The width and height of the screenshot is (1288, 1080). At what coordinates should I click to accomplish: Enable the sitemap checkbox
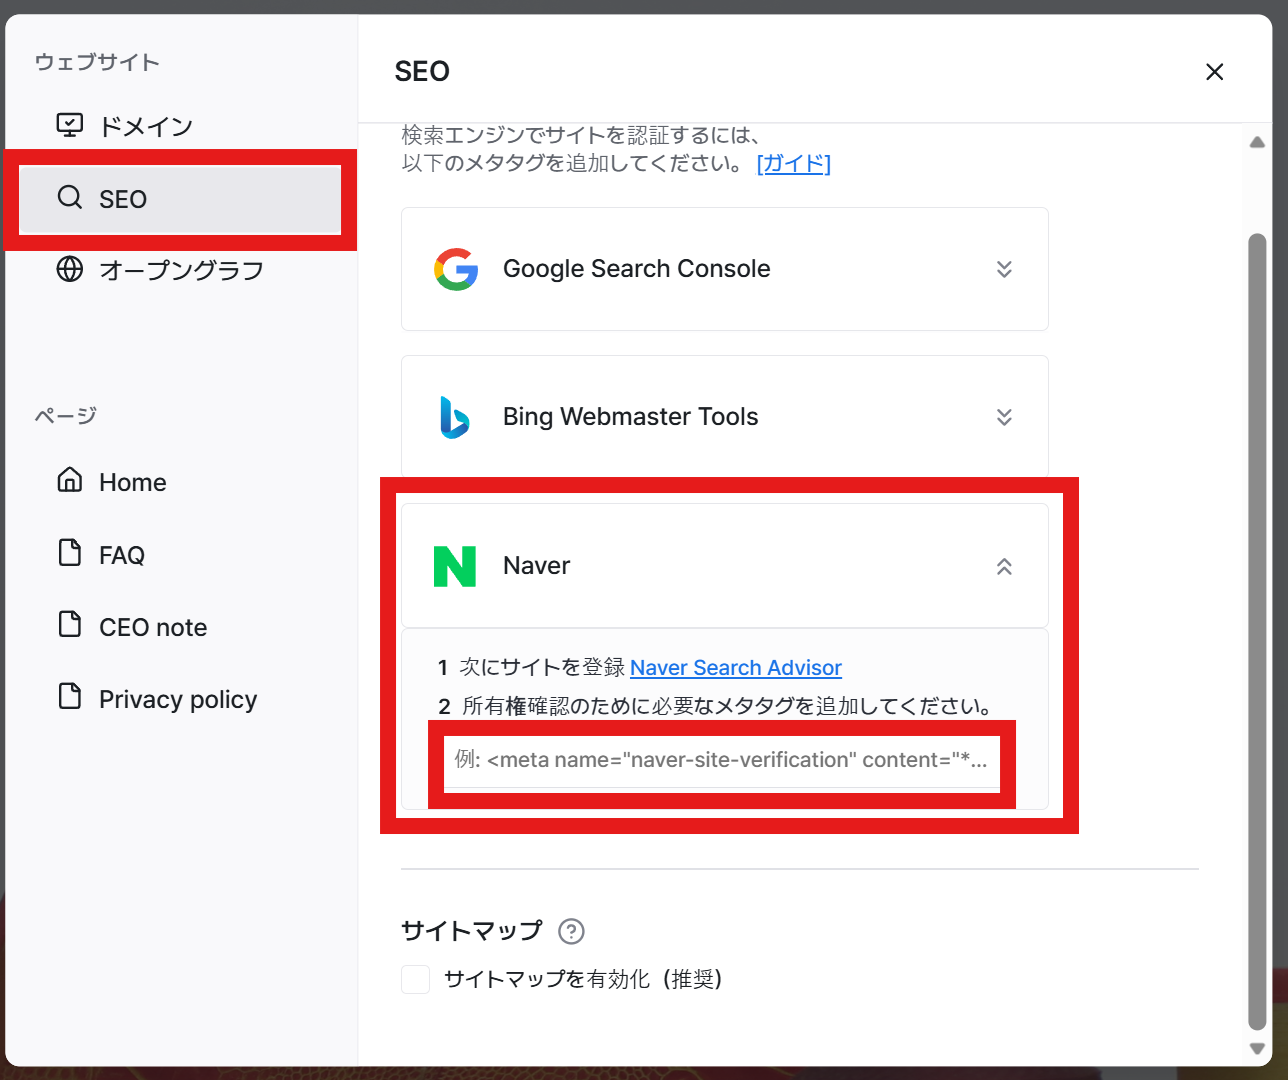(x=416, y=979)
